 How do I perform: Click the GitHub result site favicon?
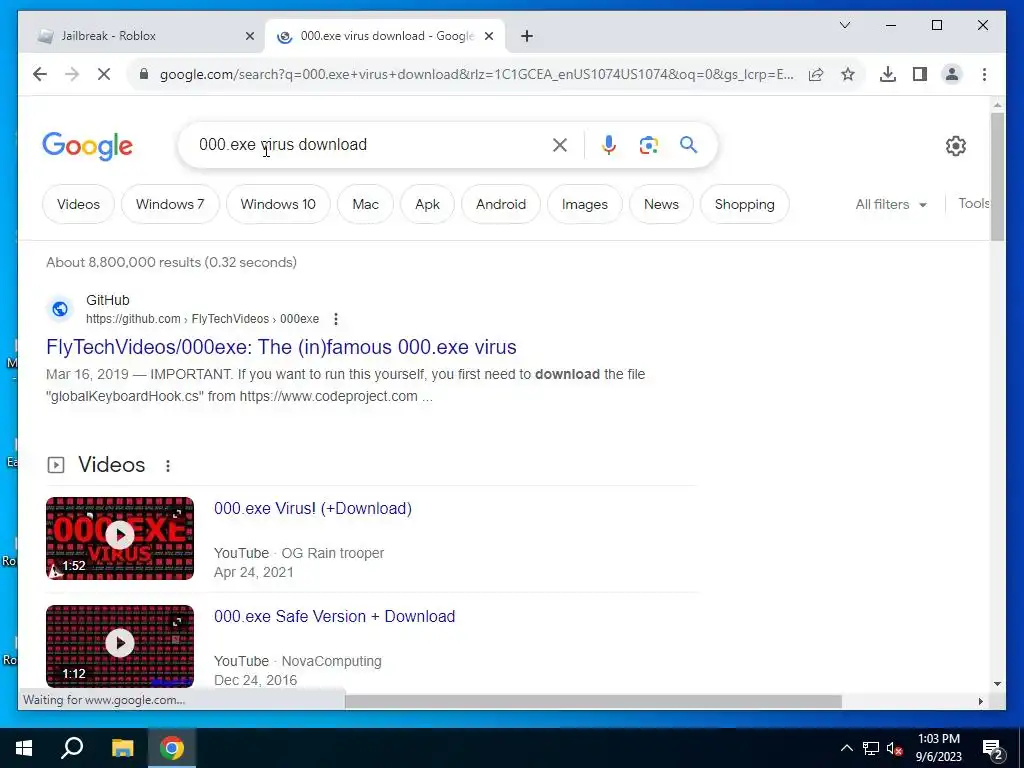(60, 309)
